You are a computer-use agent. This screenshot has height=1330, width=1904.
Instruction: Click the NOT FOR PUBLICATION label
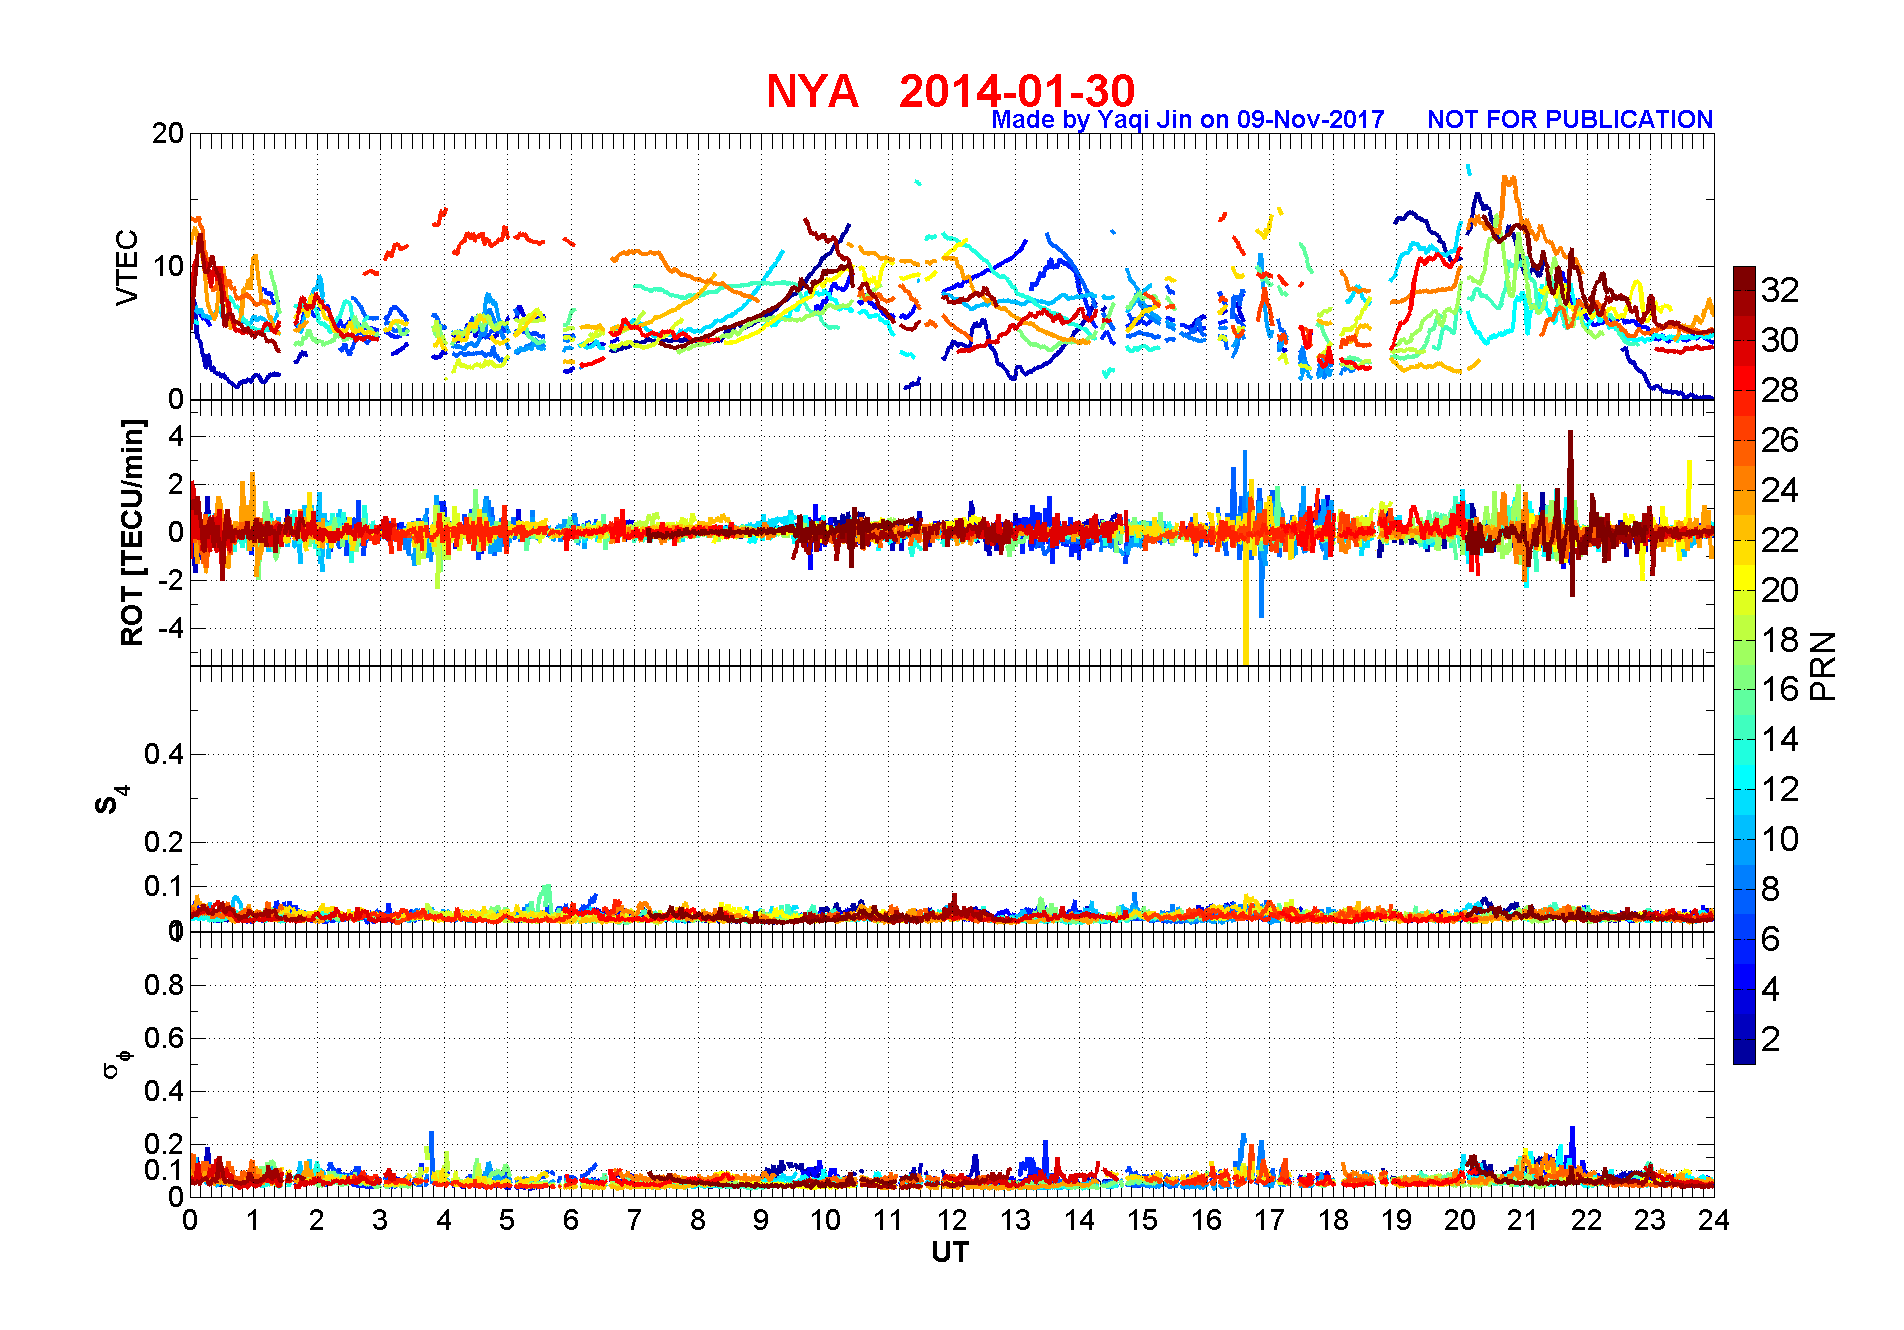tap(1570, 120)
